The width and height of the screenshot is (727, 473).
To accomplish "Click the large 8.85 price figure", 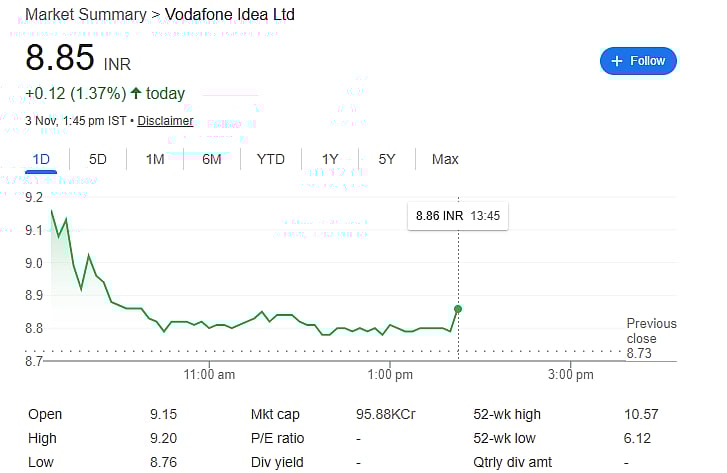I will point(60,58).
